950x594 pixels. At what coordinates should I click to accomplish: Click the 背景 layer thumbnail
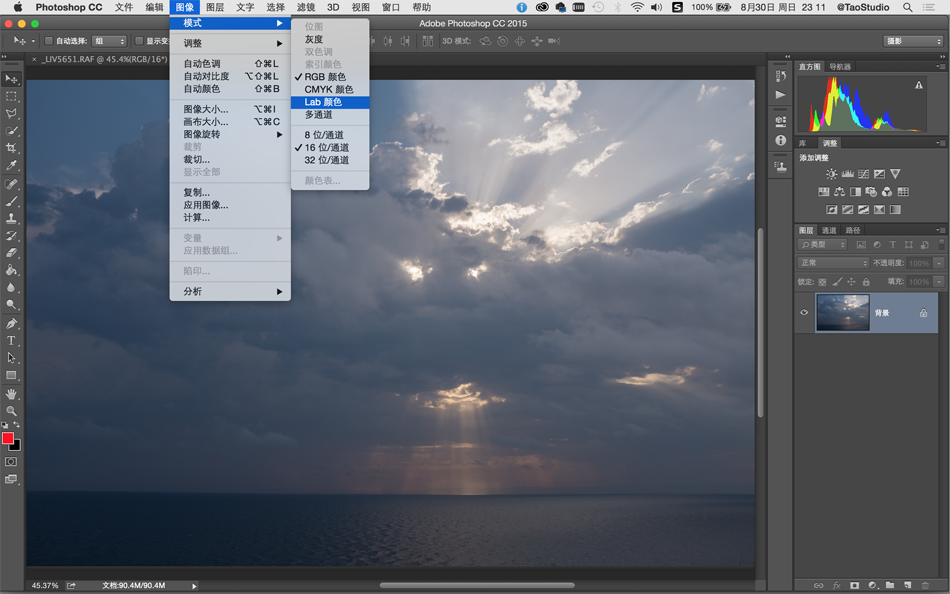843,313
